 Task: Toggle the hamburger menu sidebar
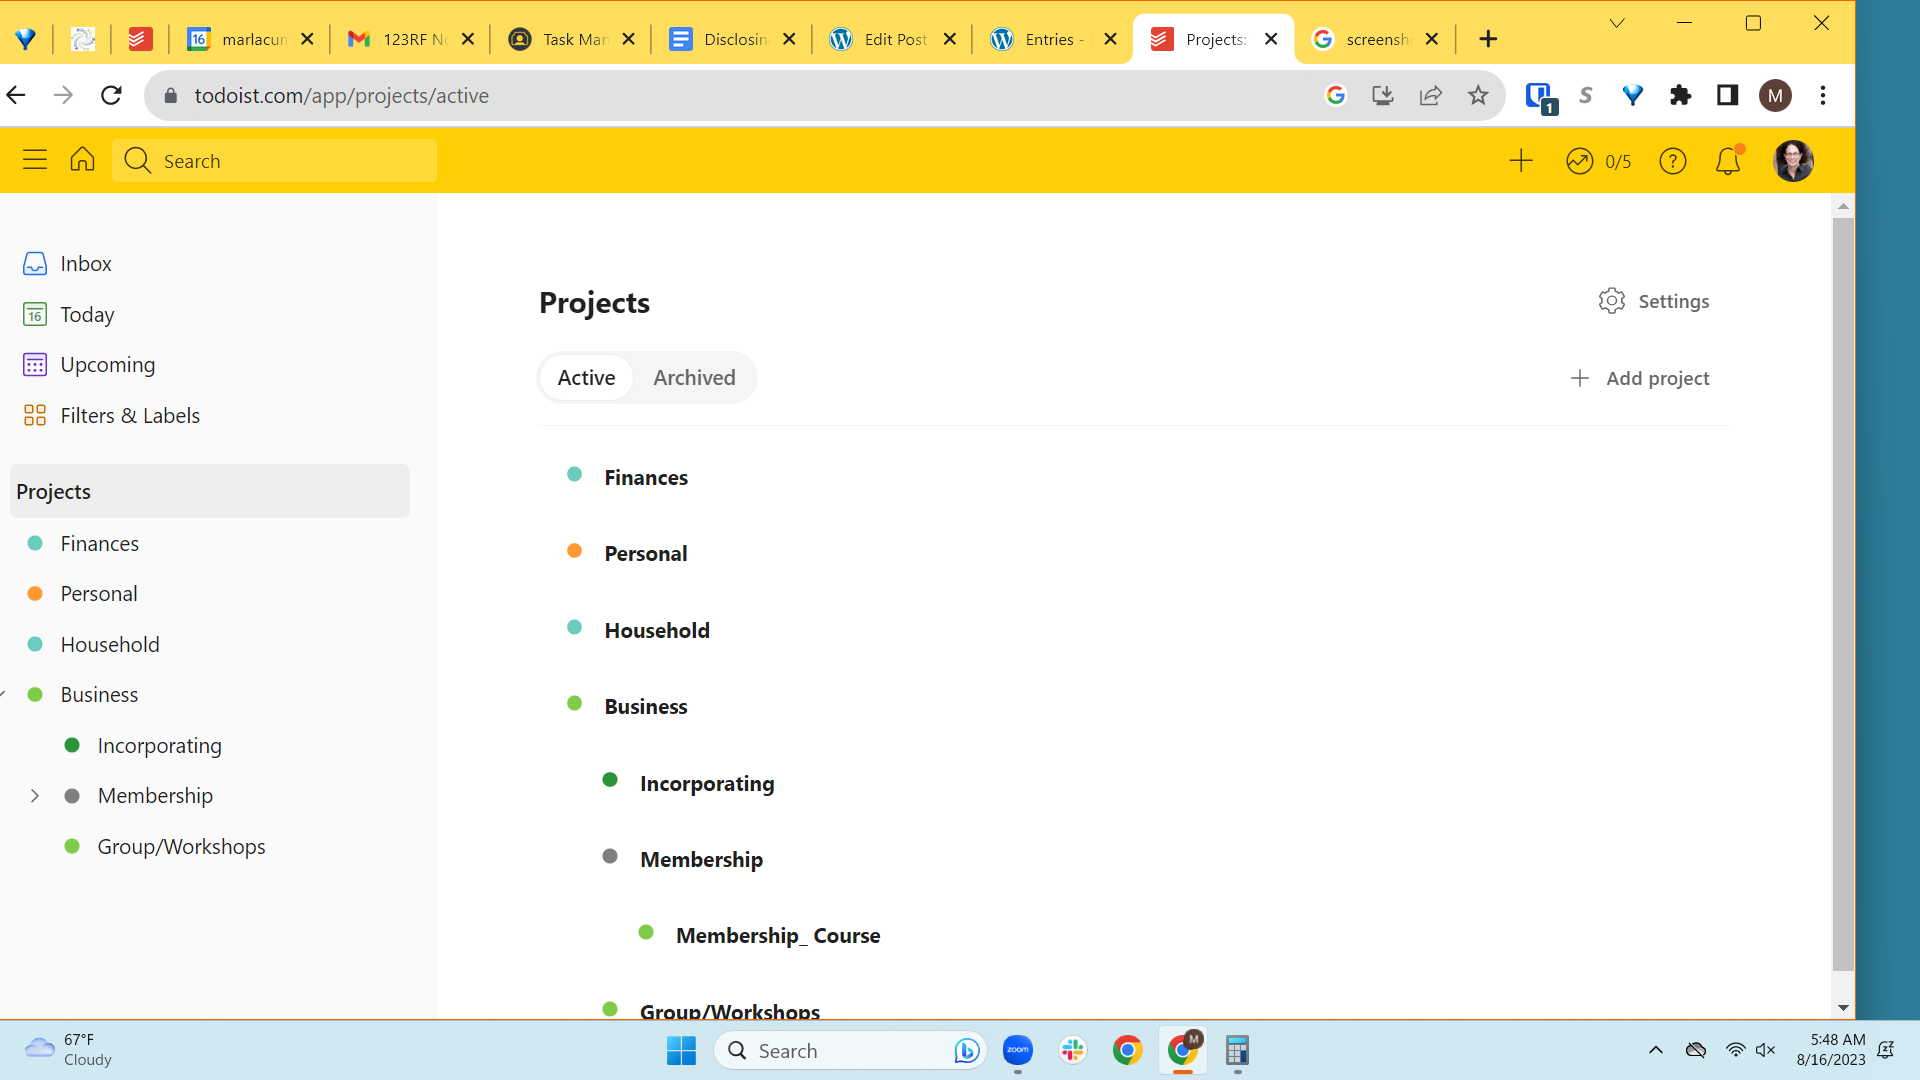[35, 160]
